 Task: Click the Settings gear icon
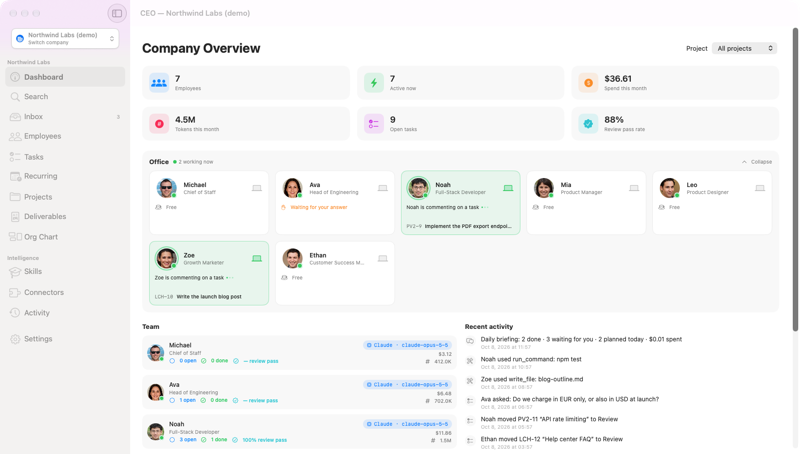15,339
